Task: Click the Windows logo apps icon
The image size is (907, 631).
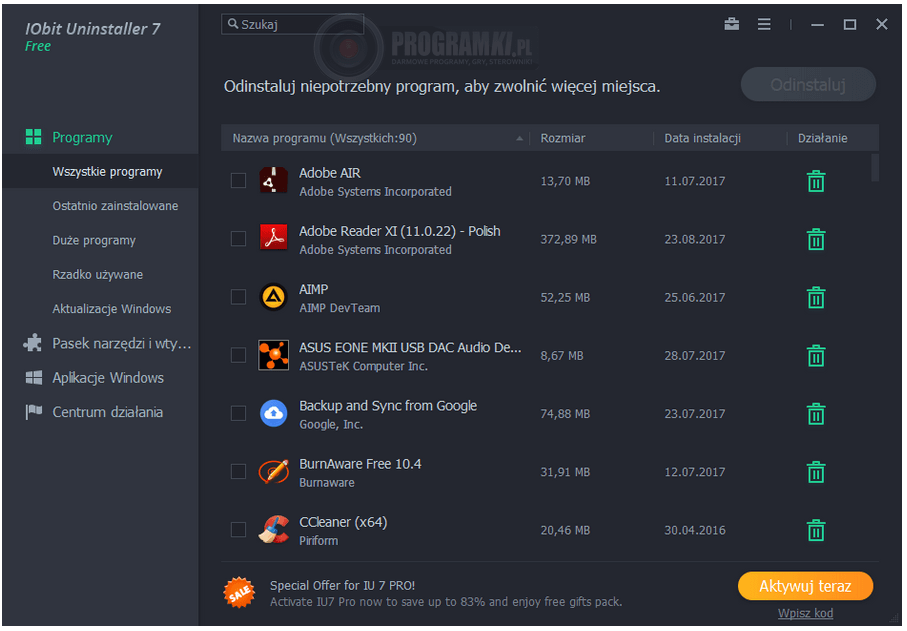Action: click(x=34, y=378)
